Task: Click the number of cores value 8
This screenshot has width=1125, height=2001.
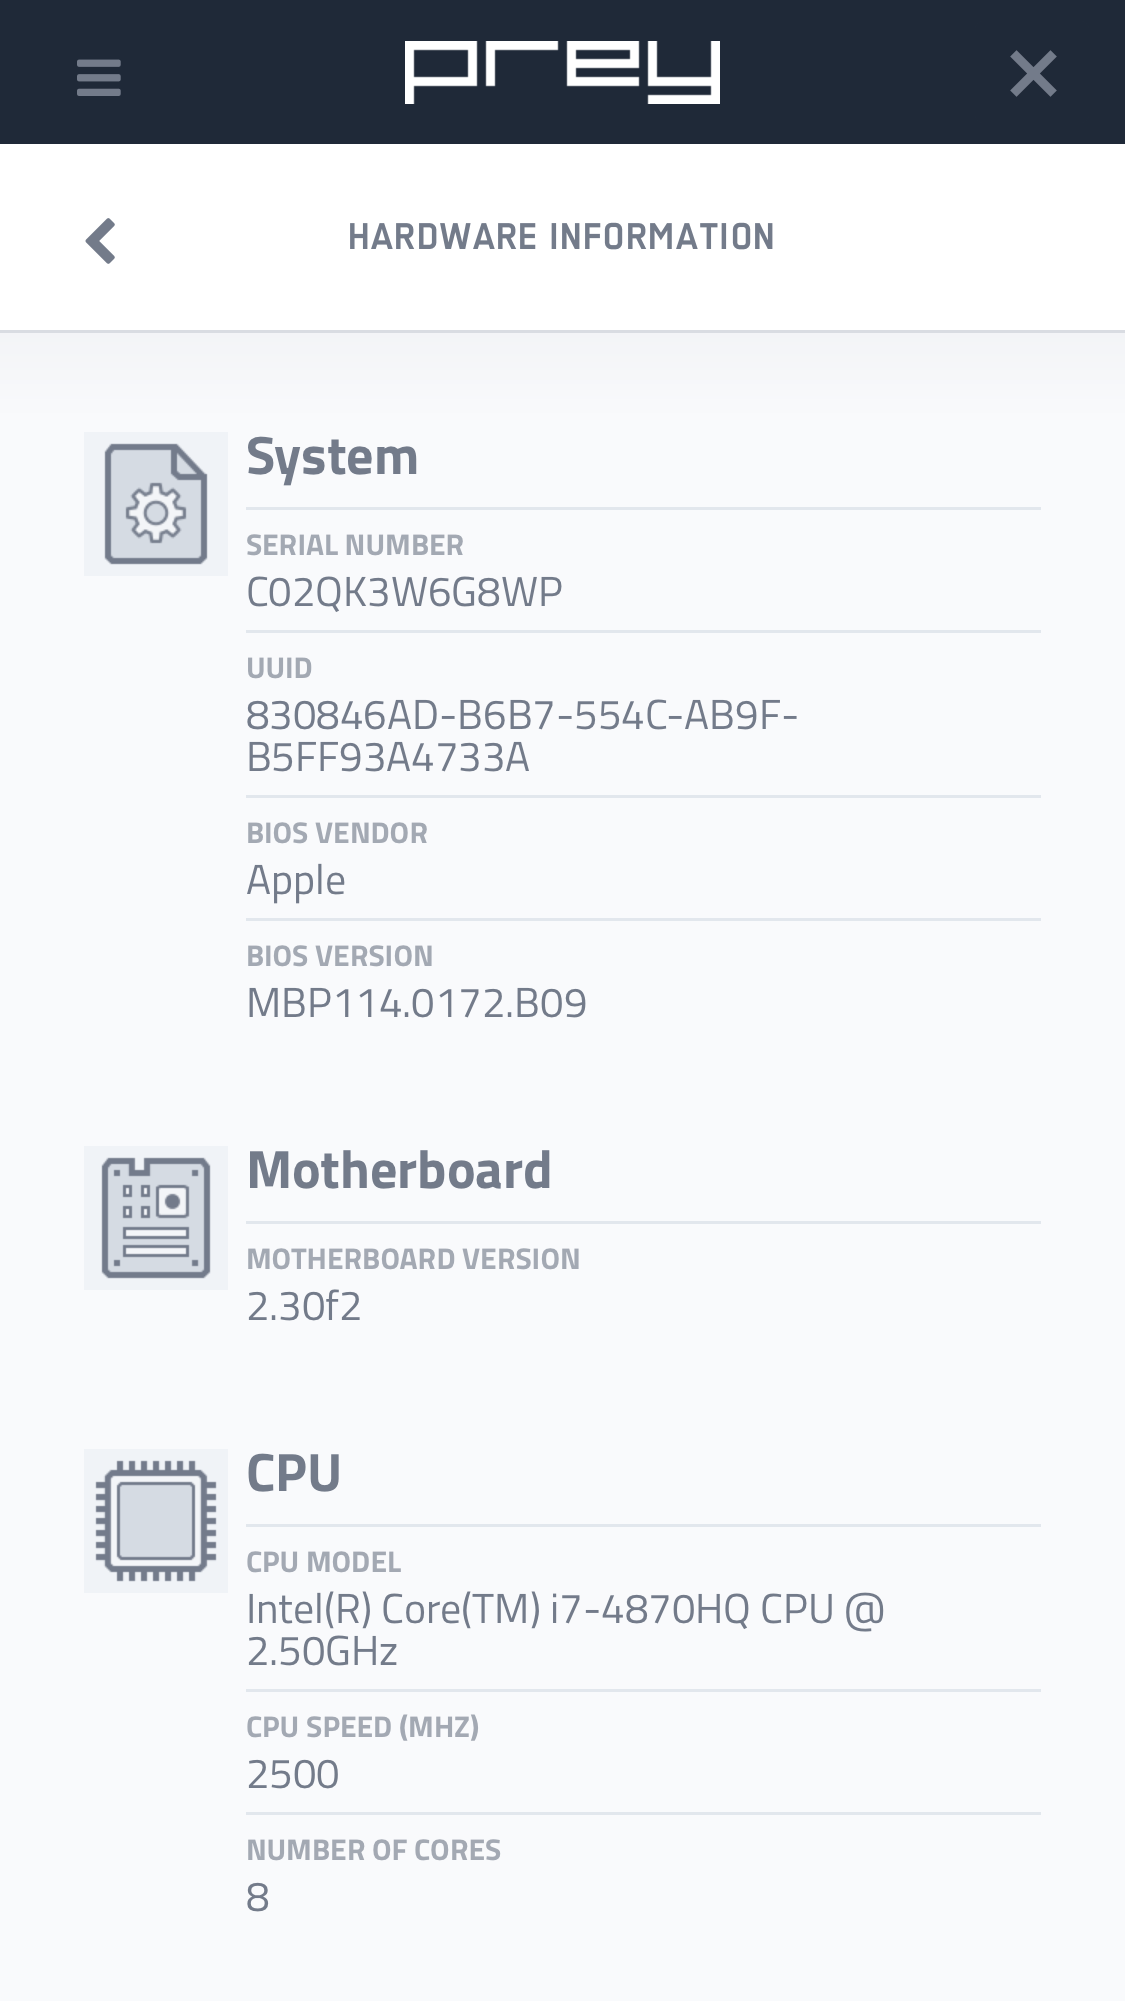Action: pos(258,1897)
